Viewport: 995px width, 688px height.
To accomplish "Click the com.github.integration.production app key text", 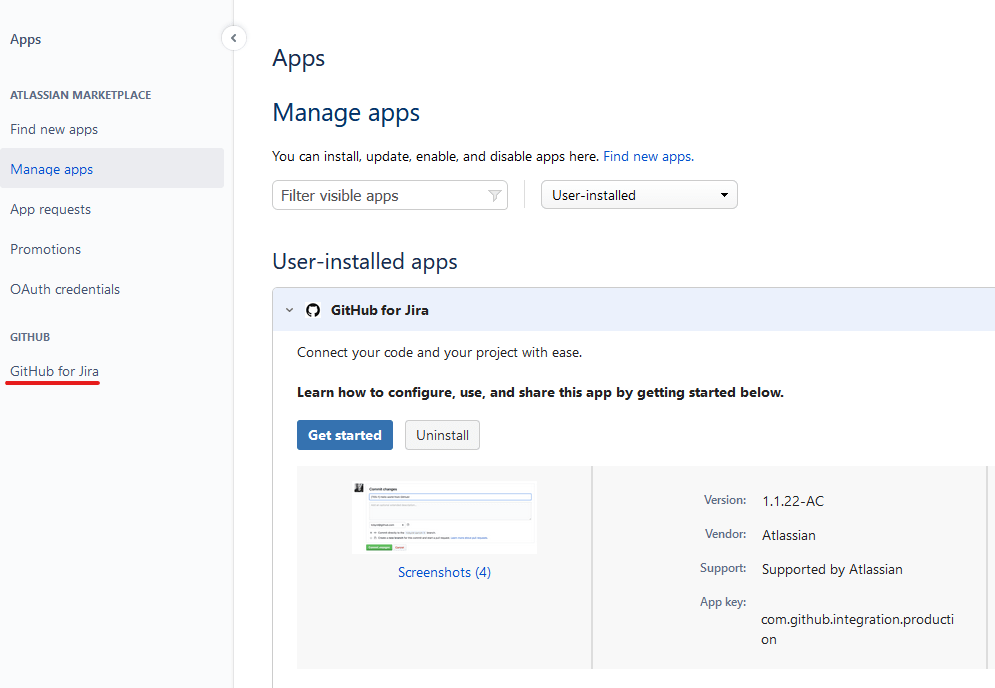I will [x=857, y=629].
